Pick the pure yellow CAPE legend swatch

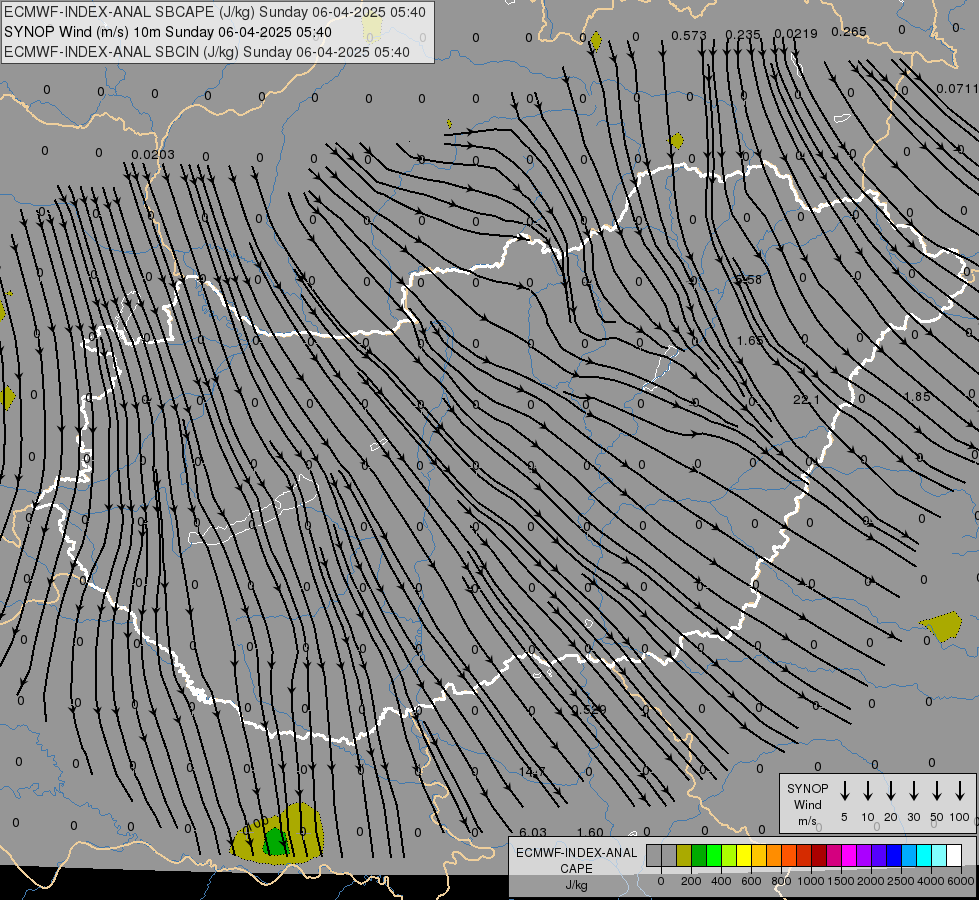pos(744,855)
